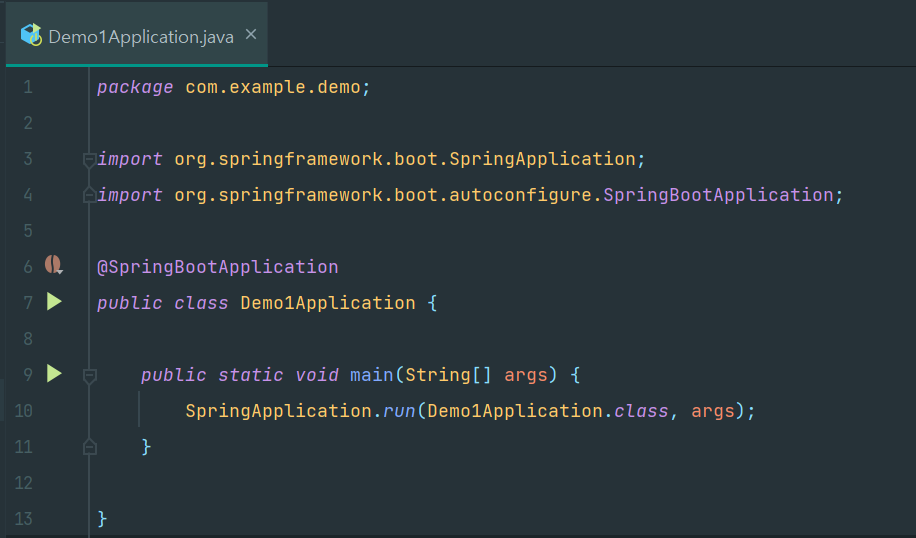
Task: Click line number 5 in gutter
Action: pyautogui.click(x=28, y=231)
